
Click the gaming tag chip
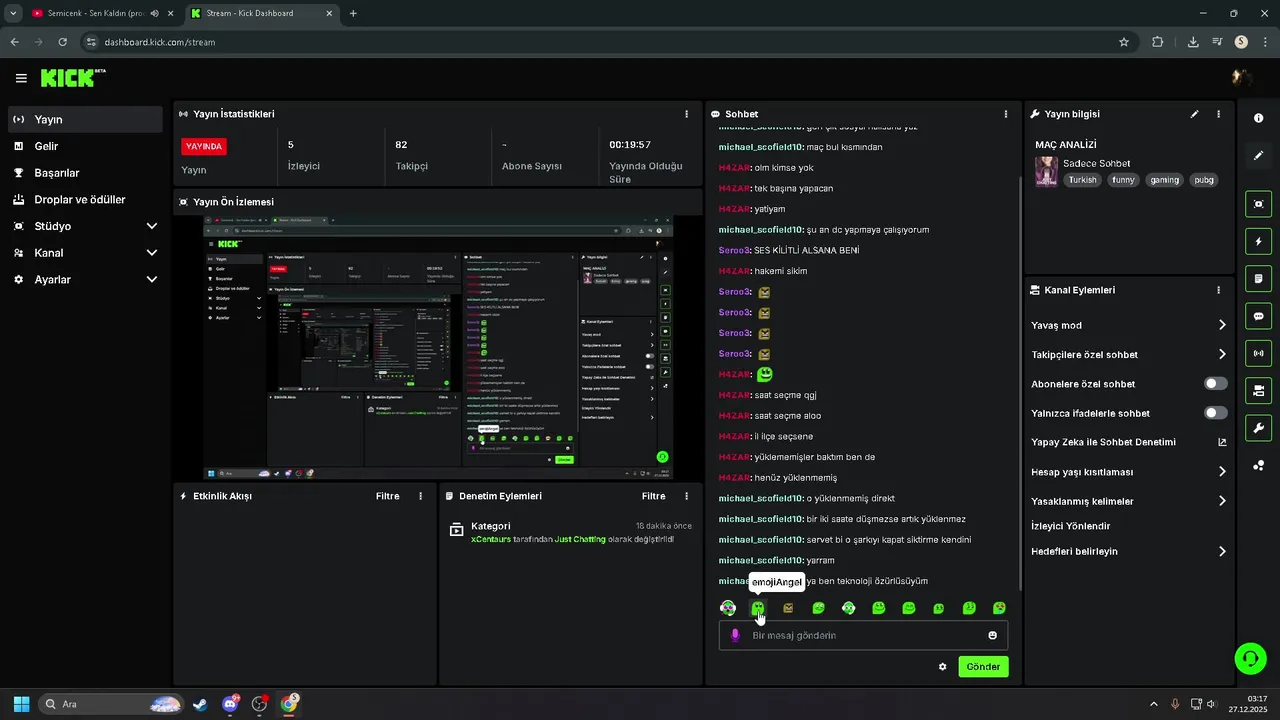click(x=1164, y=180)
